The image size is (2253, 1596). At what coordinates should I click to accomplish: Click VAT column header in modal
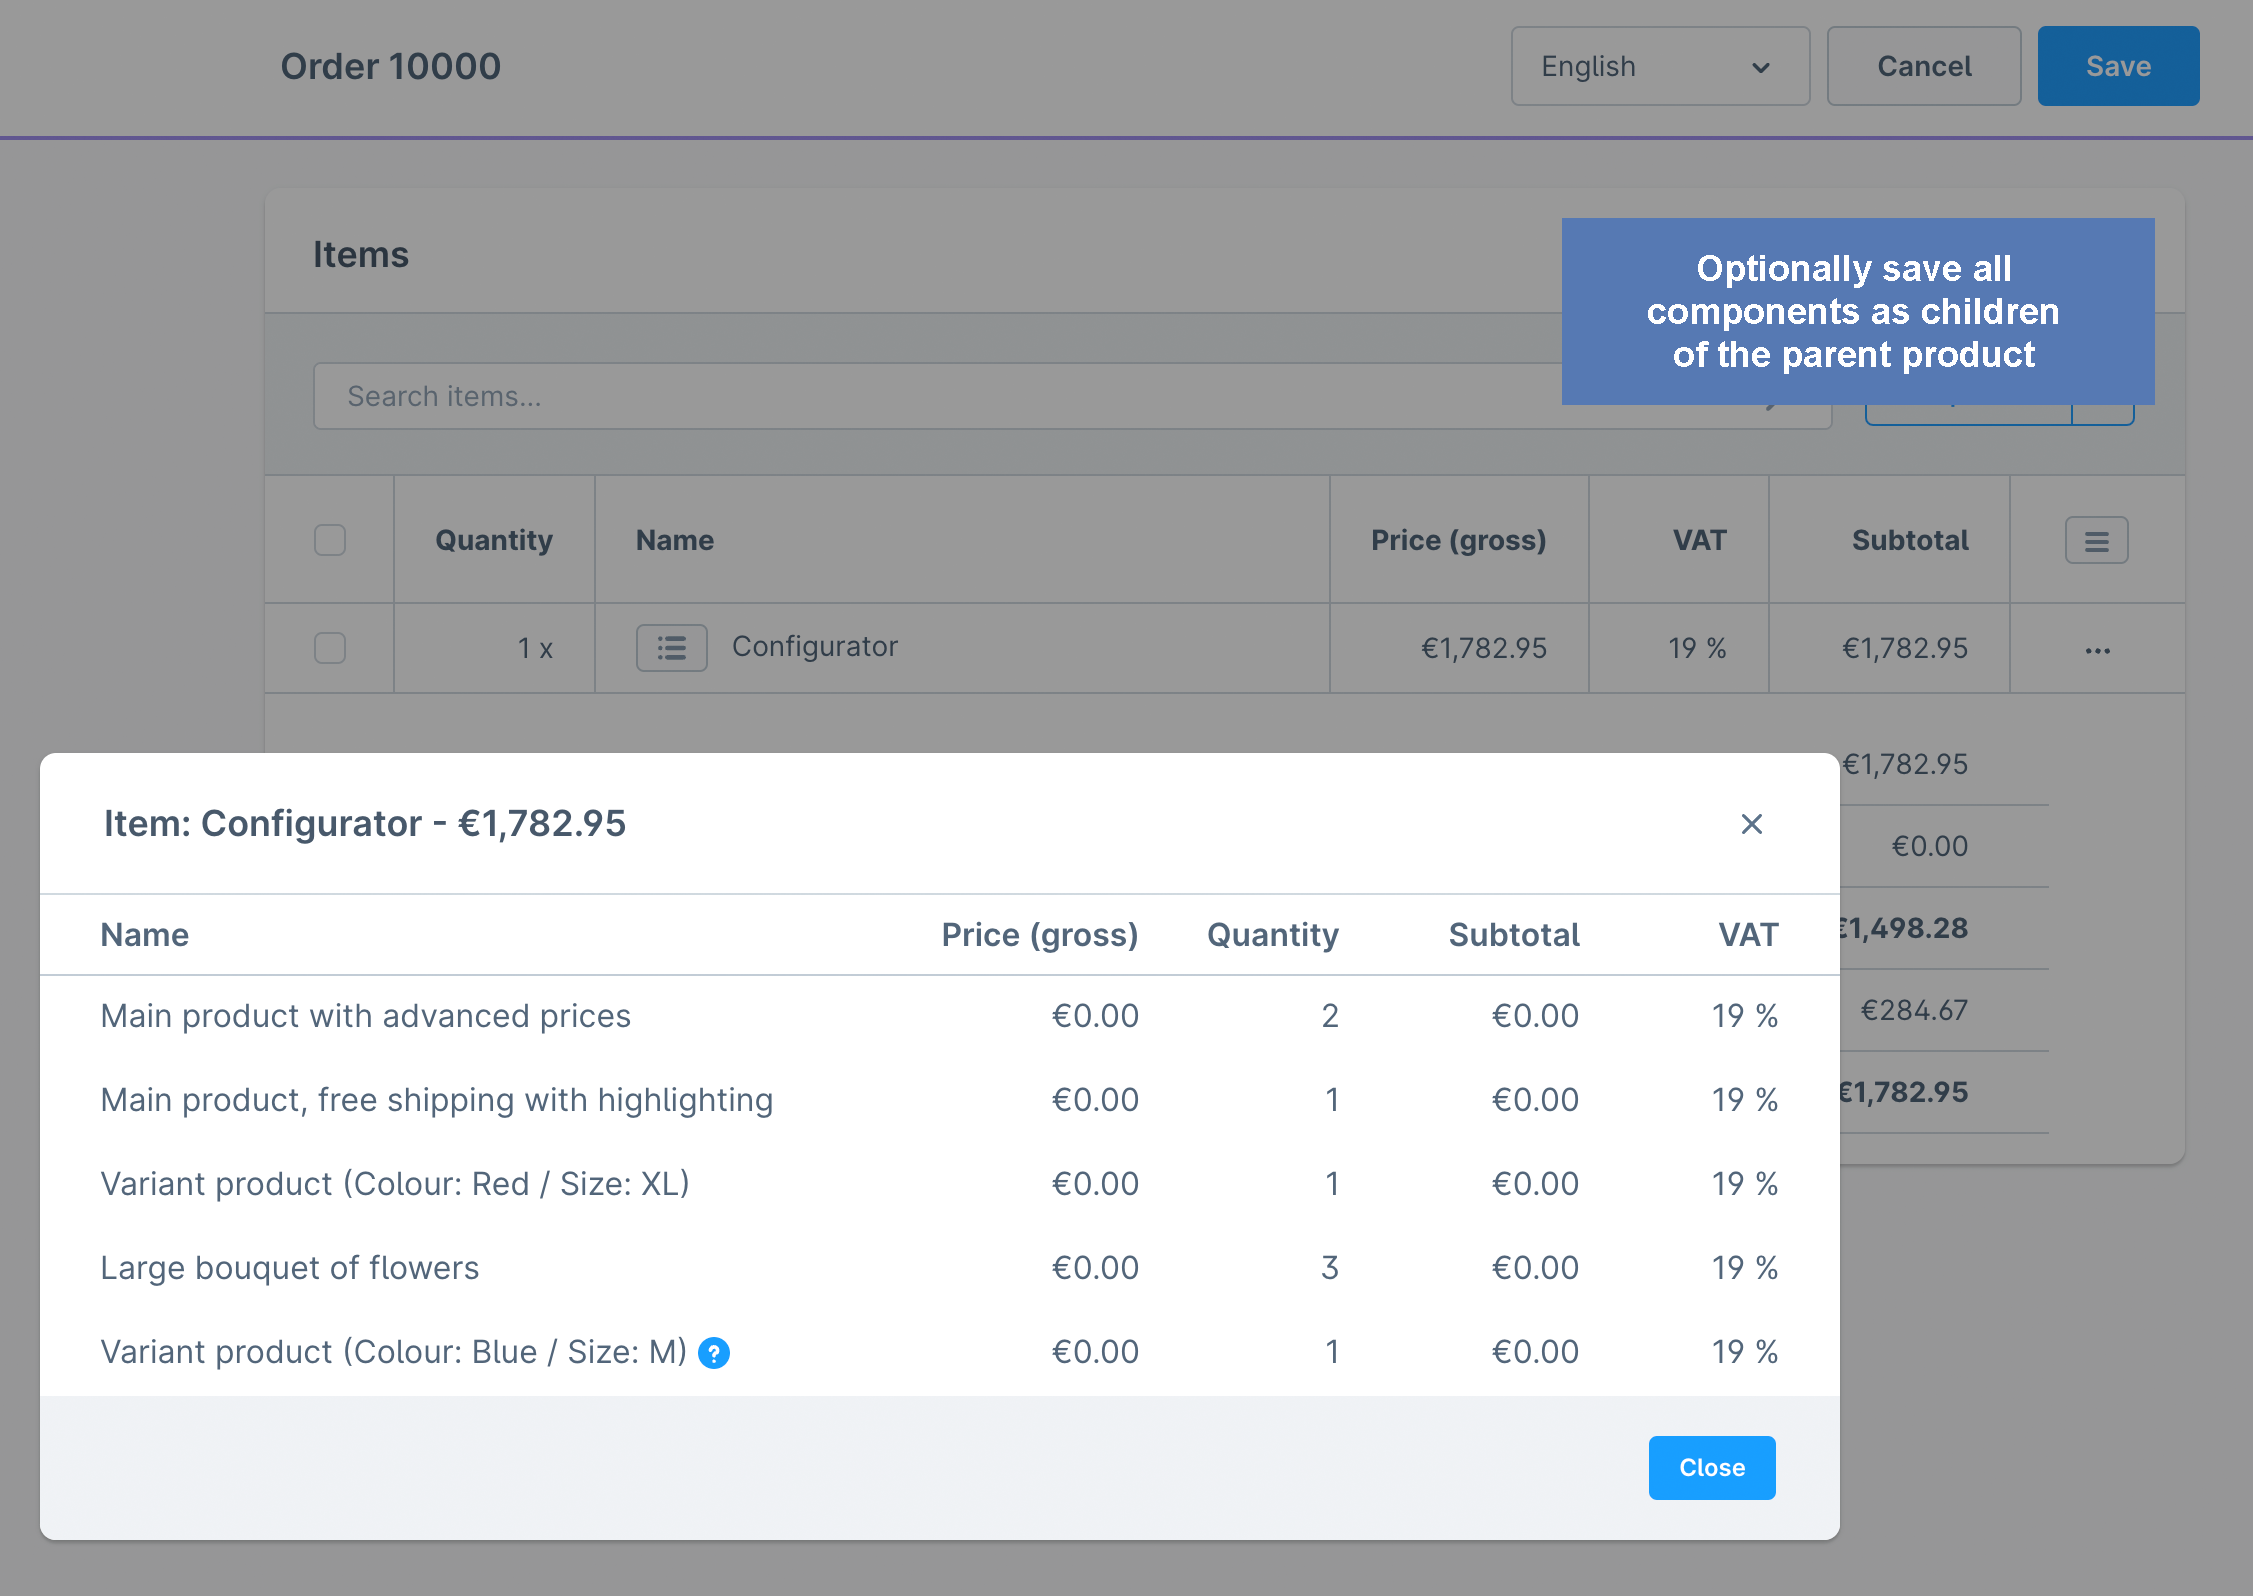[1748, 935]
